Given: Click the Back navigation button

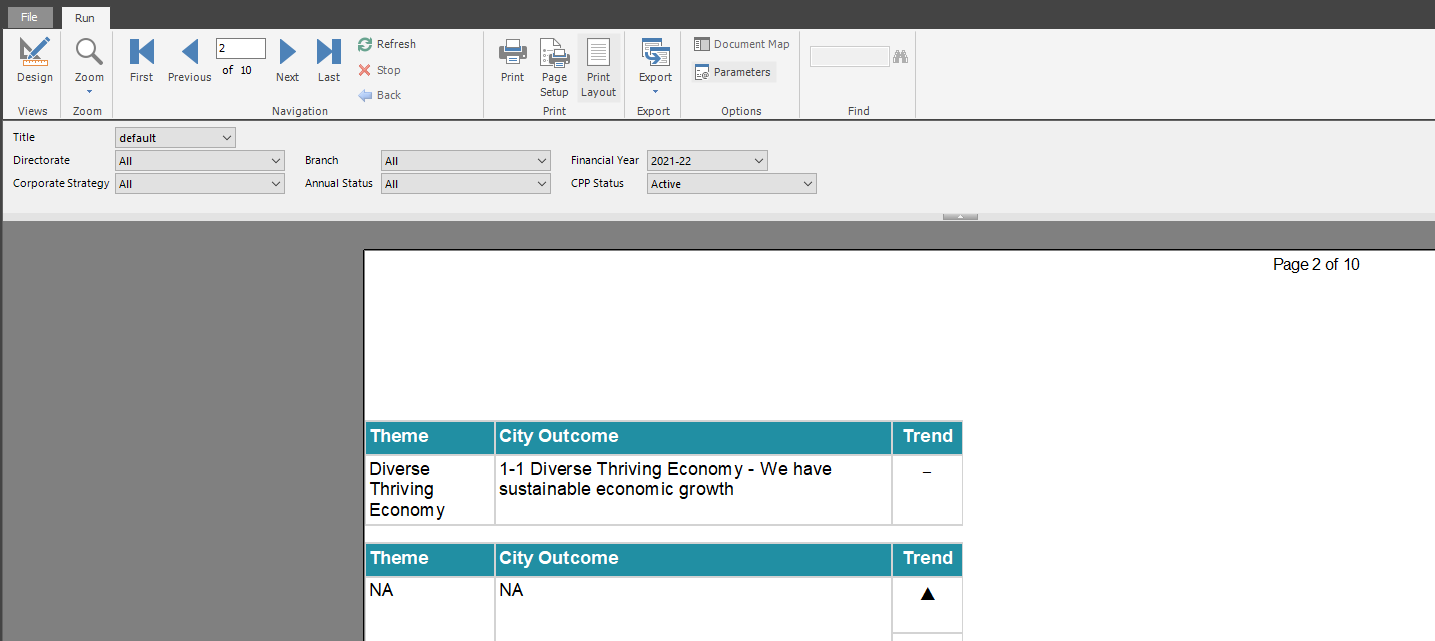Looking at the screenshot, I should click(380, 95).
